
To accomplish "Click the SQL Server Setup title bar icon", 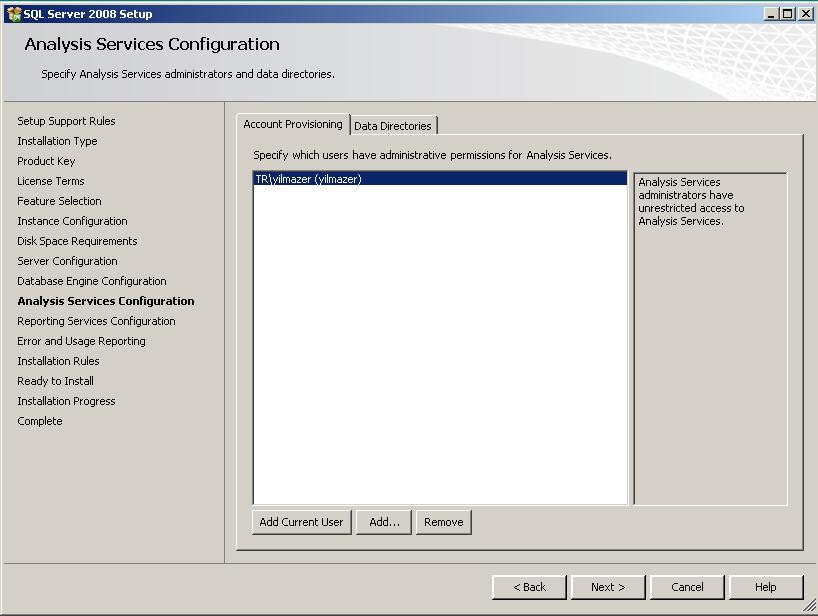I will click(14, 14).
